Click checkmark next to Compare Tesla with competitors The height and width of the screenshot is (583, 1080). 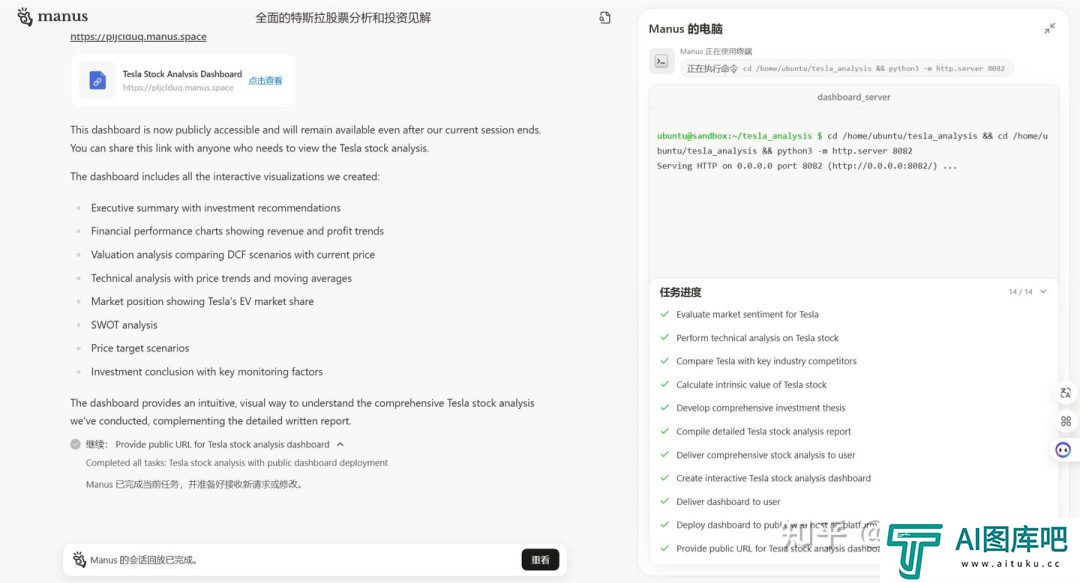[x=665, y=360]
